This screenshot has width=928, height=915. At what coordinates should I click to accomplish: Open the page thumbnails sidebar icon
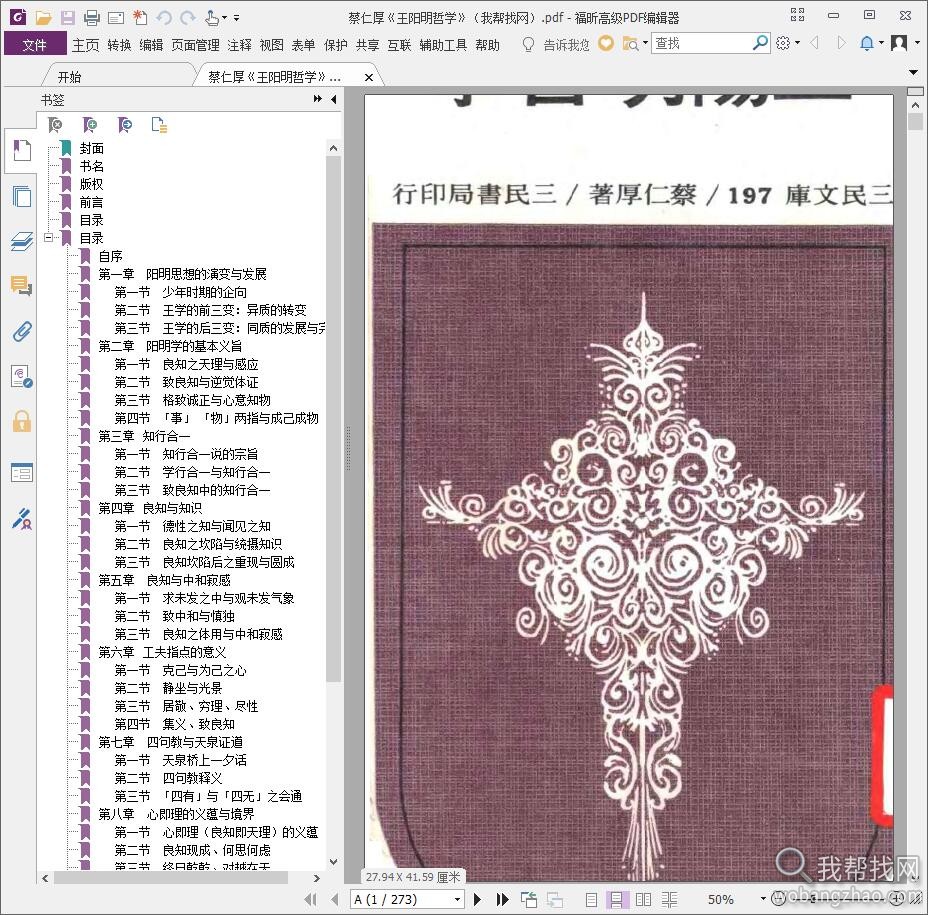pos(21,196)
